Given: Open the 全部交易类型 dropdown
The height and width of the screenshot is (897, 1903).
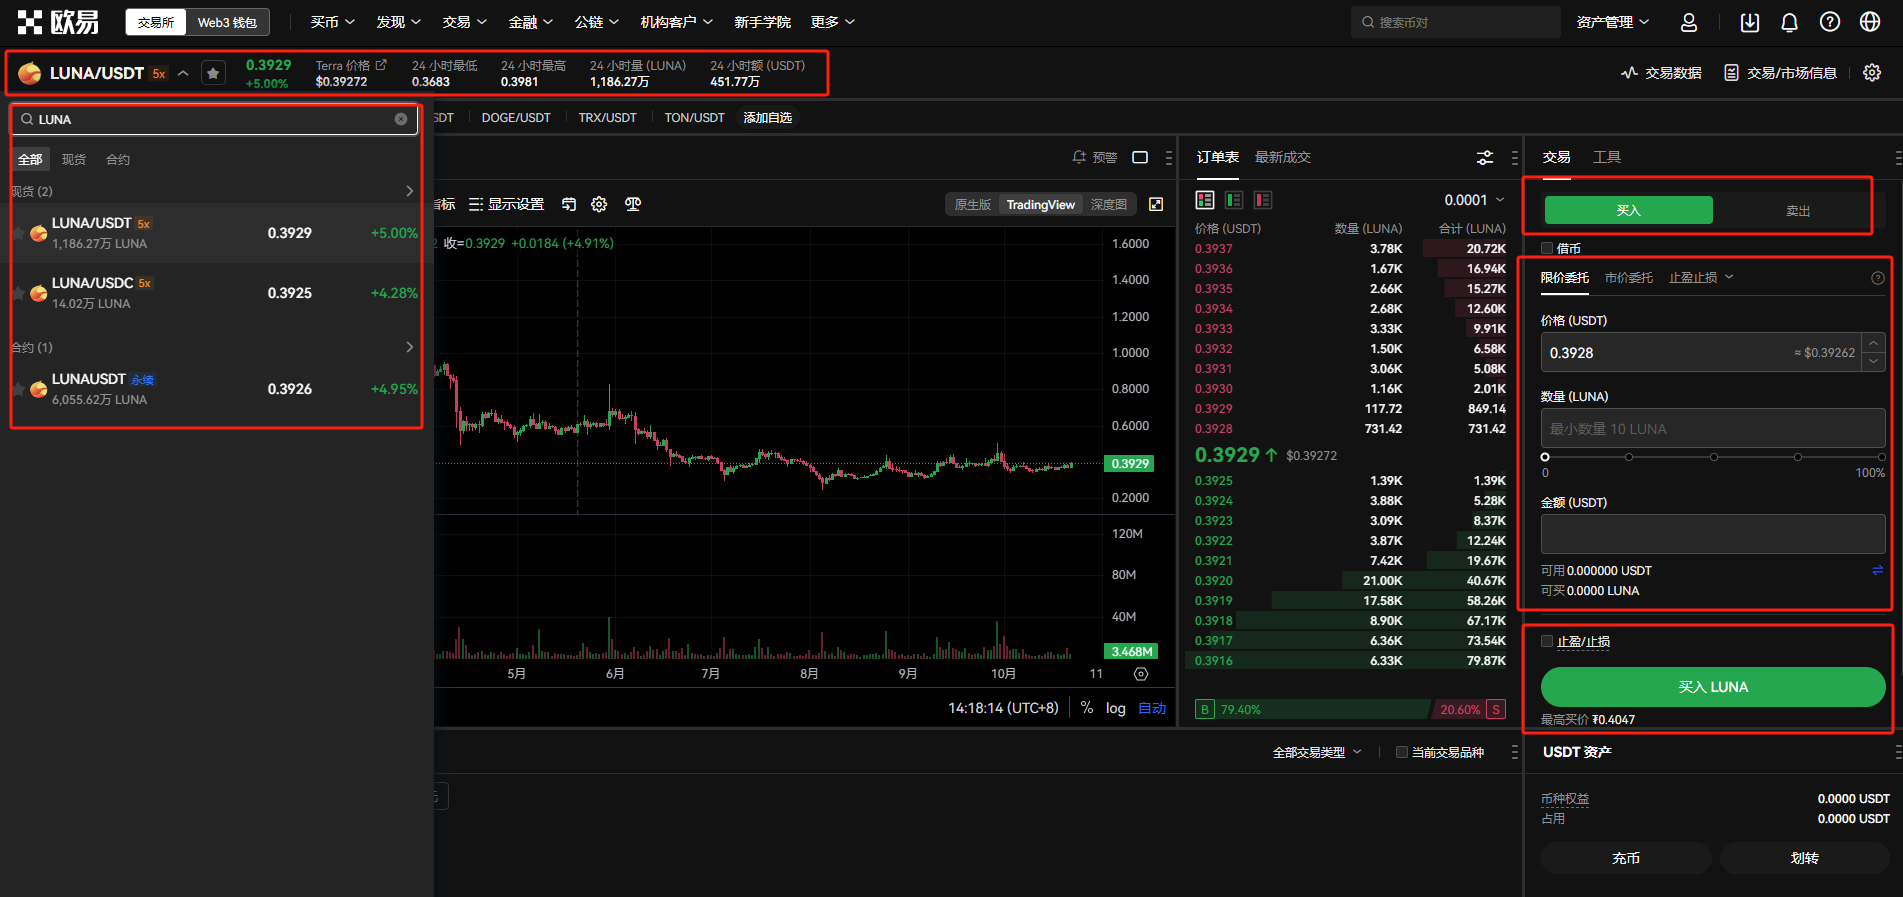Looking at the screenshot, I should [x=1316, y=752].
